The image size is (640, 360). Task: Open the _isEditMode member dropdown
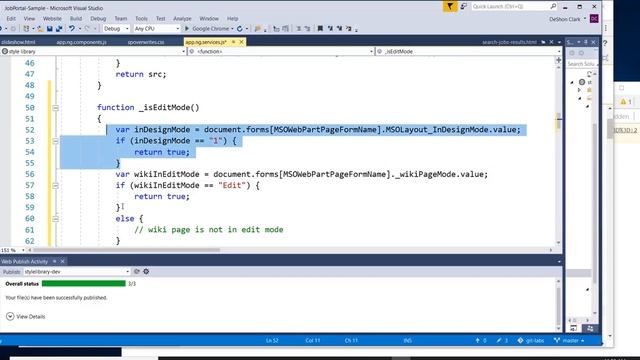469,51
